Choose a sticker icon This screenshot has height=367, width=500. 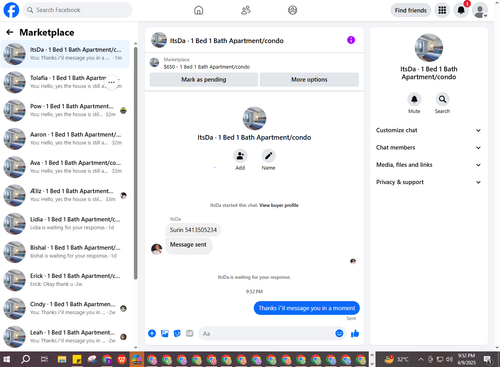[177, 333]
